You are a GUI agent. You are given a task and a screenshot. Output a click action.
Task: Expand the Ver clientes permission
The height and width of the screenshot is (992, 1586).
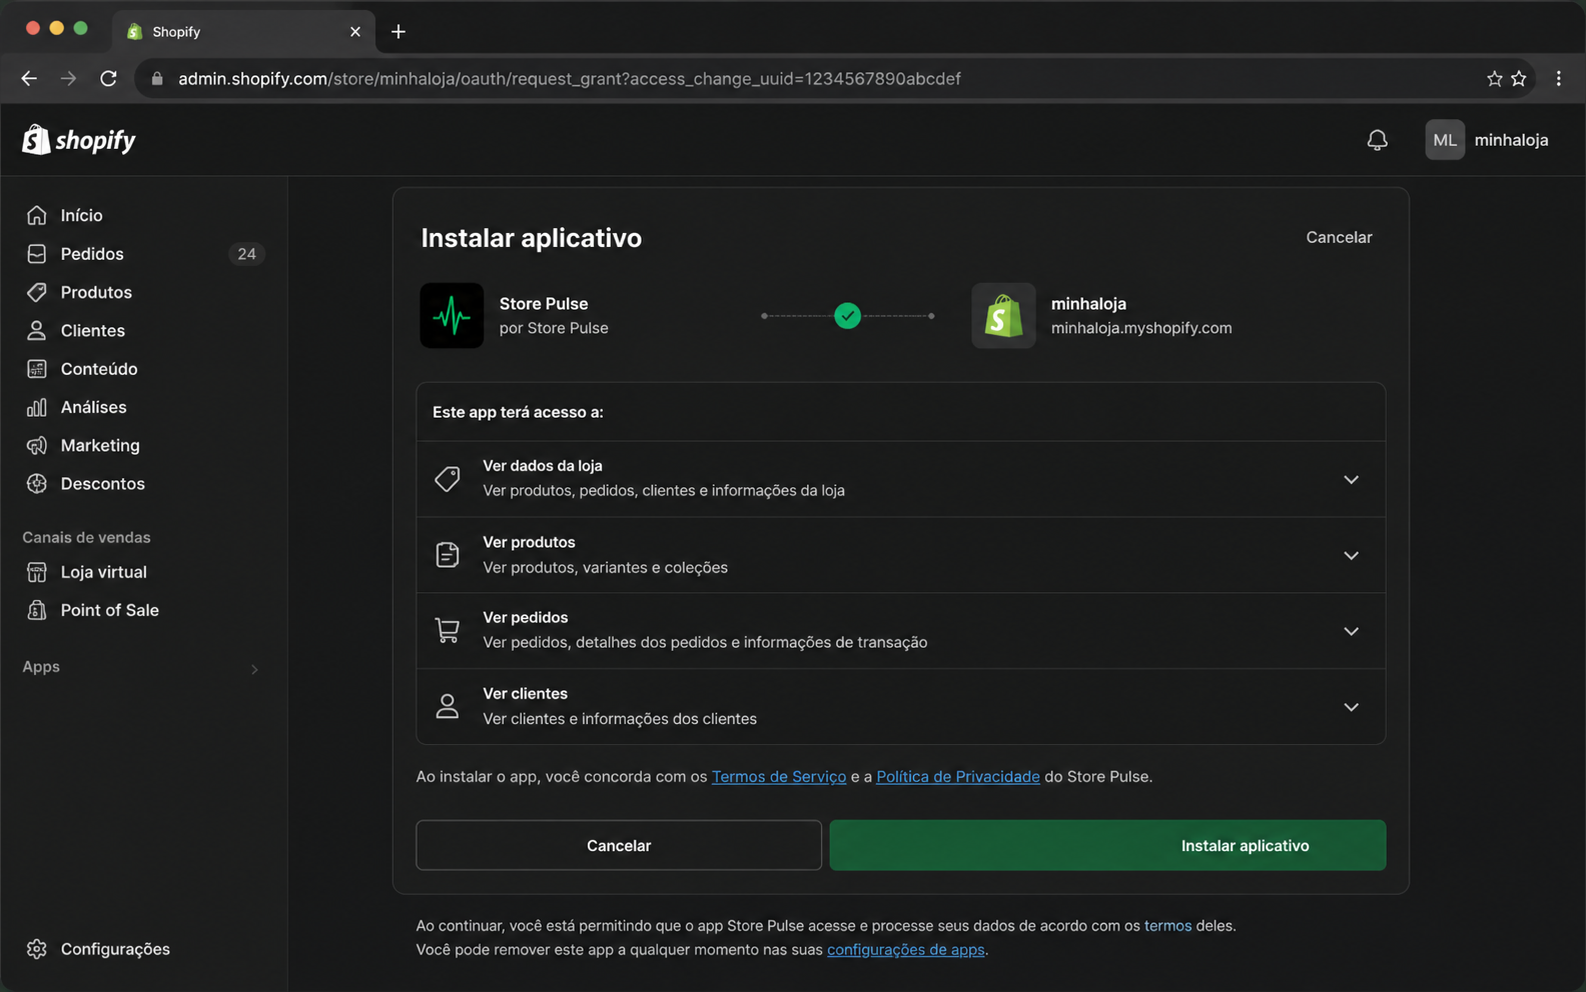[x=1351, y=707]
